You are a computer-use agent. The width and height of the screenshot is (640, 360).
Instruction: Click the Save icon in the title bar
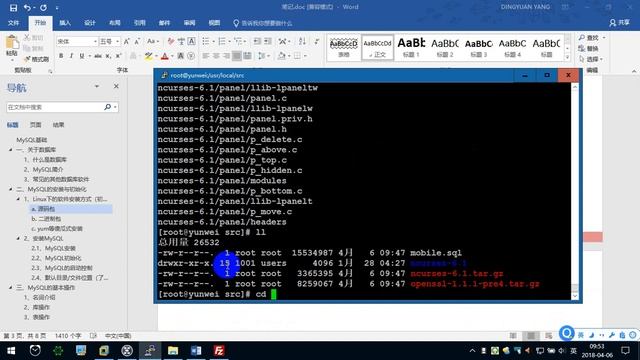click(13, 8)
